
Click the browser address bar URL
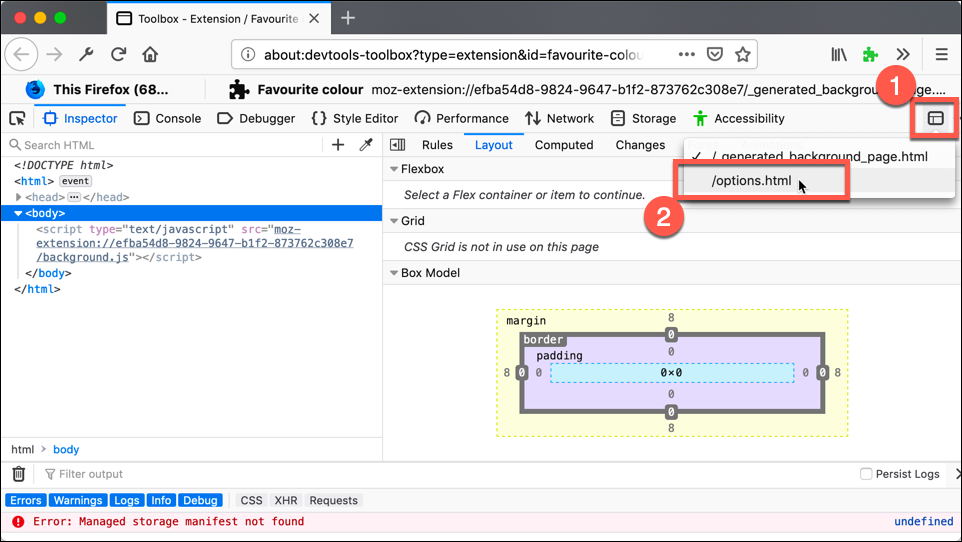tap(453, 55)
